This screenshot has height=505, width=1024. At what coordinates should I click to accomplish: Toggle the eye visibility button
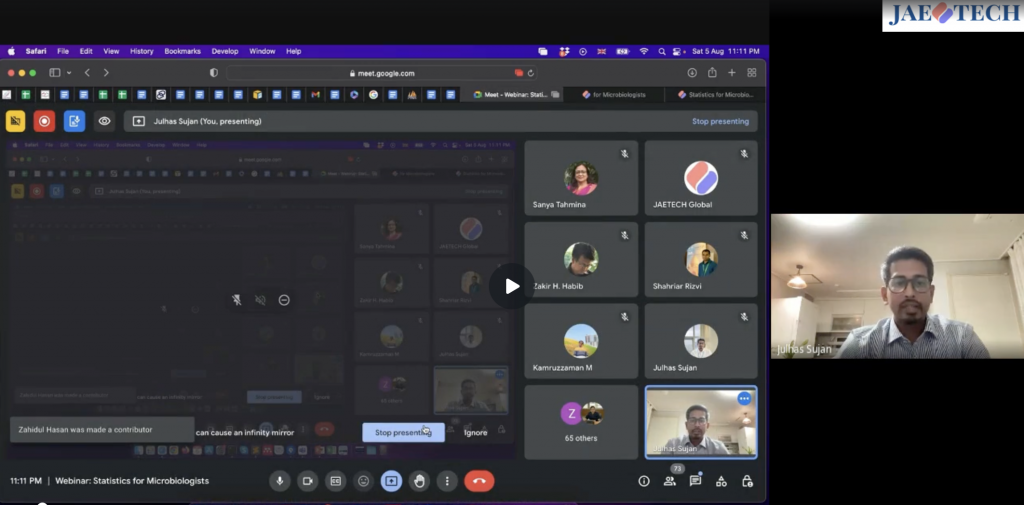point(104,121)
